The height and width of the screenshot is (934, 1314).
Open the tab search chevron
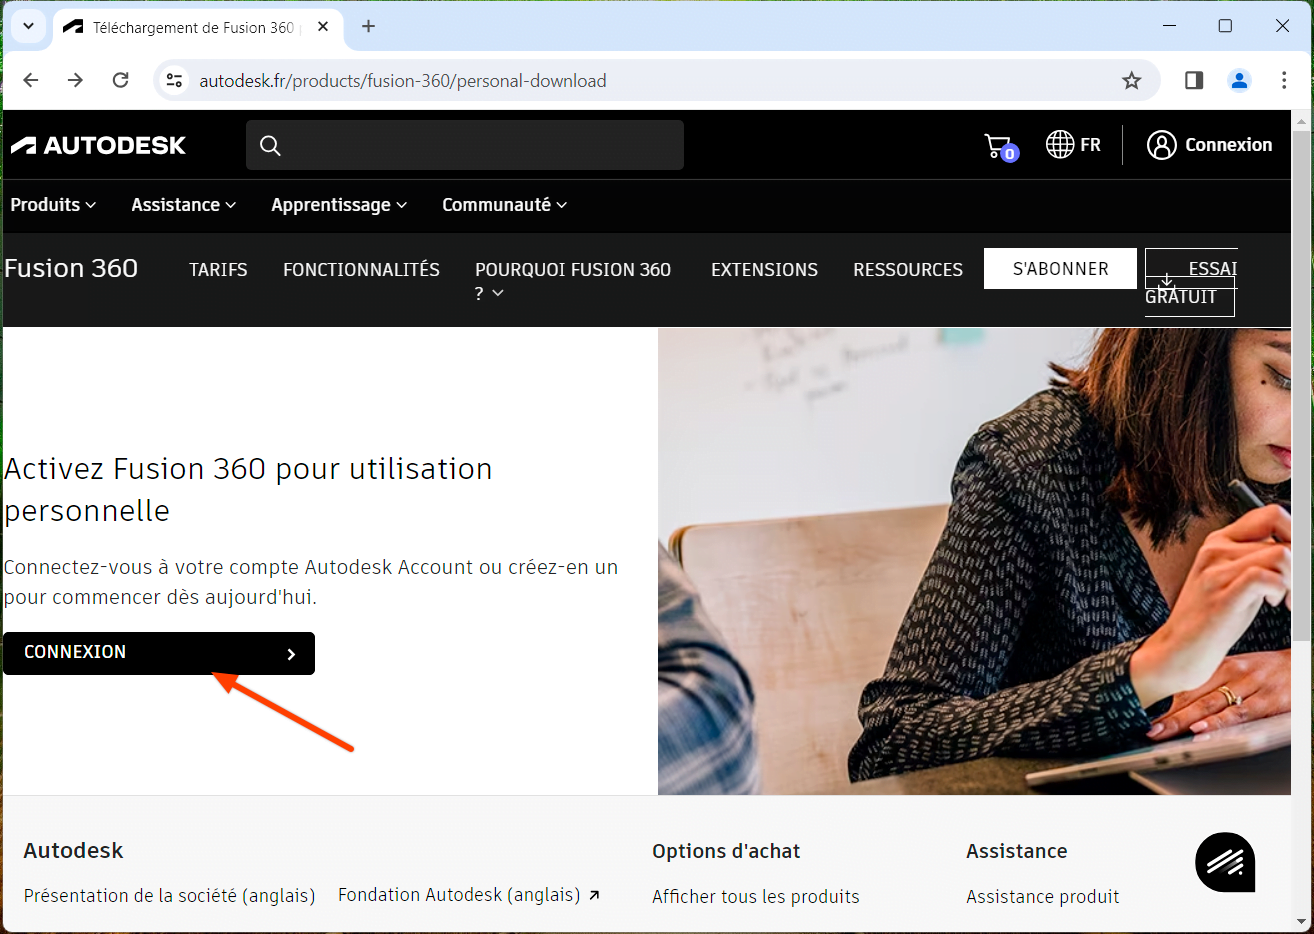[28, 27]
